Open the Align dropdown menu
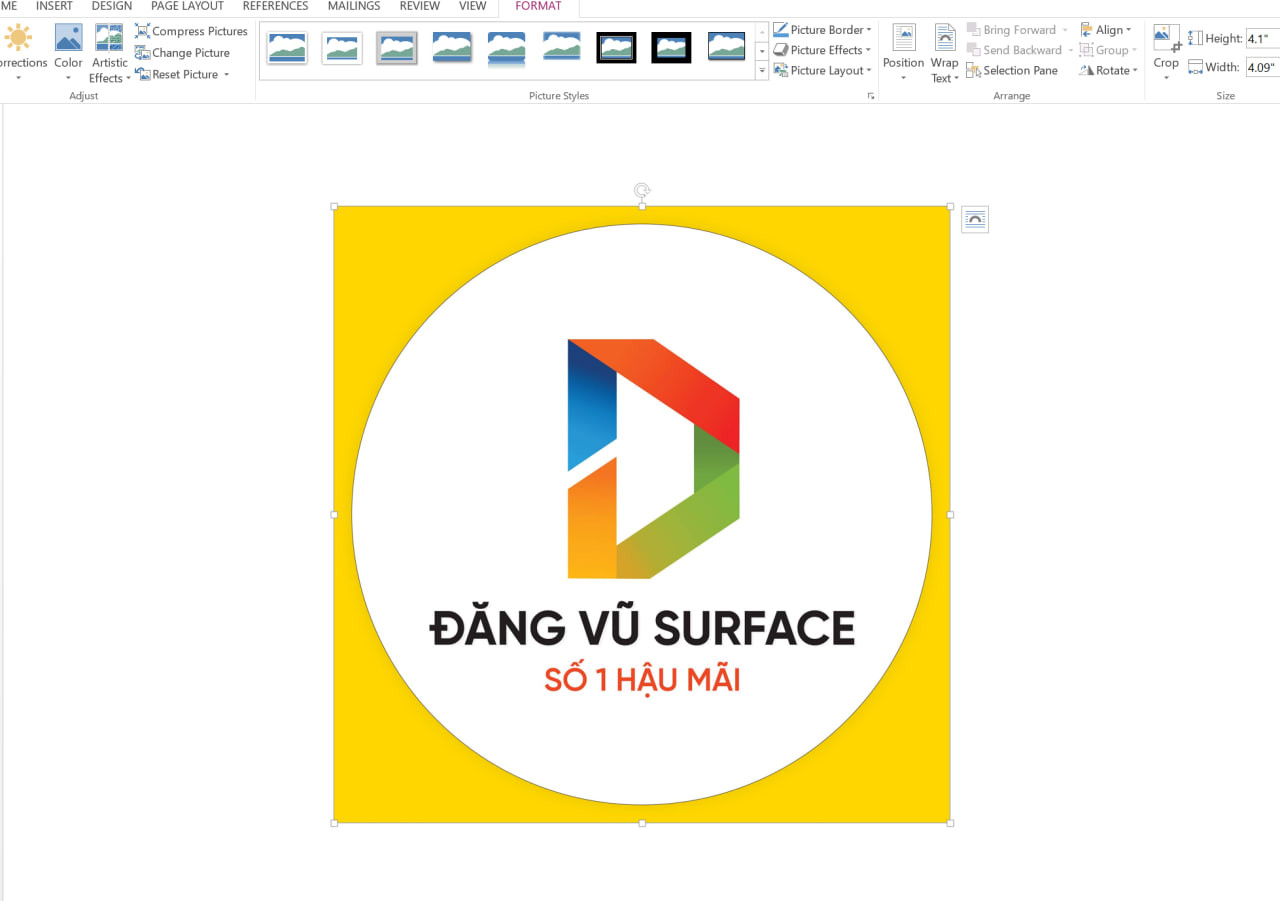1280x901 pixels. [1105, 29]
